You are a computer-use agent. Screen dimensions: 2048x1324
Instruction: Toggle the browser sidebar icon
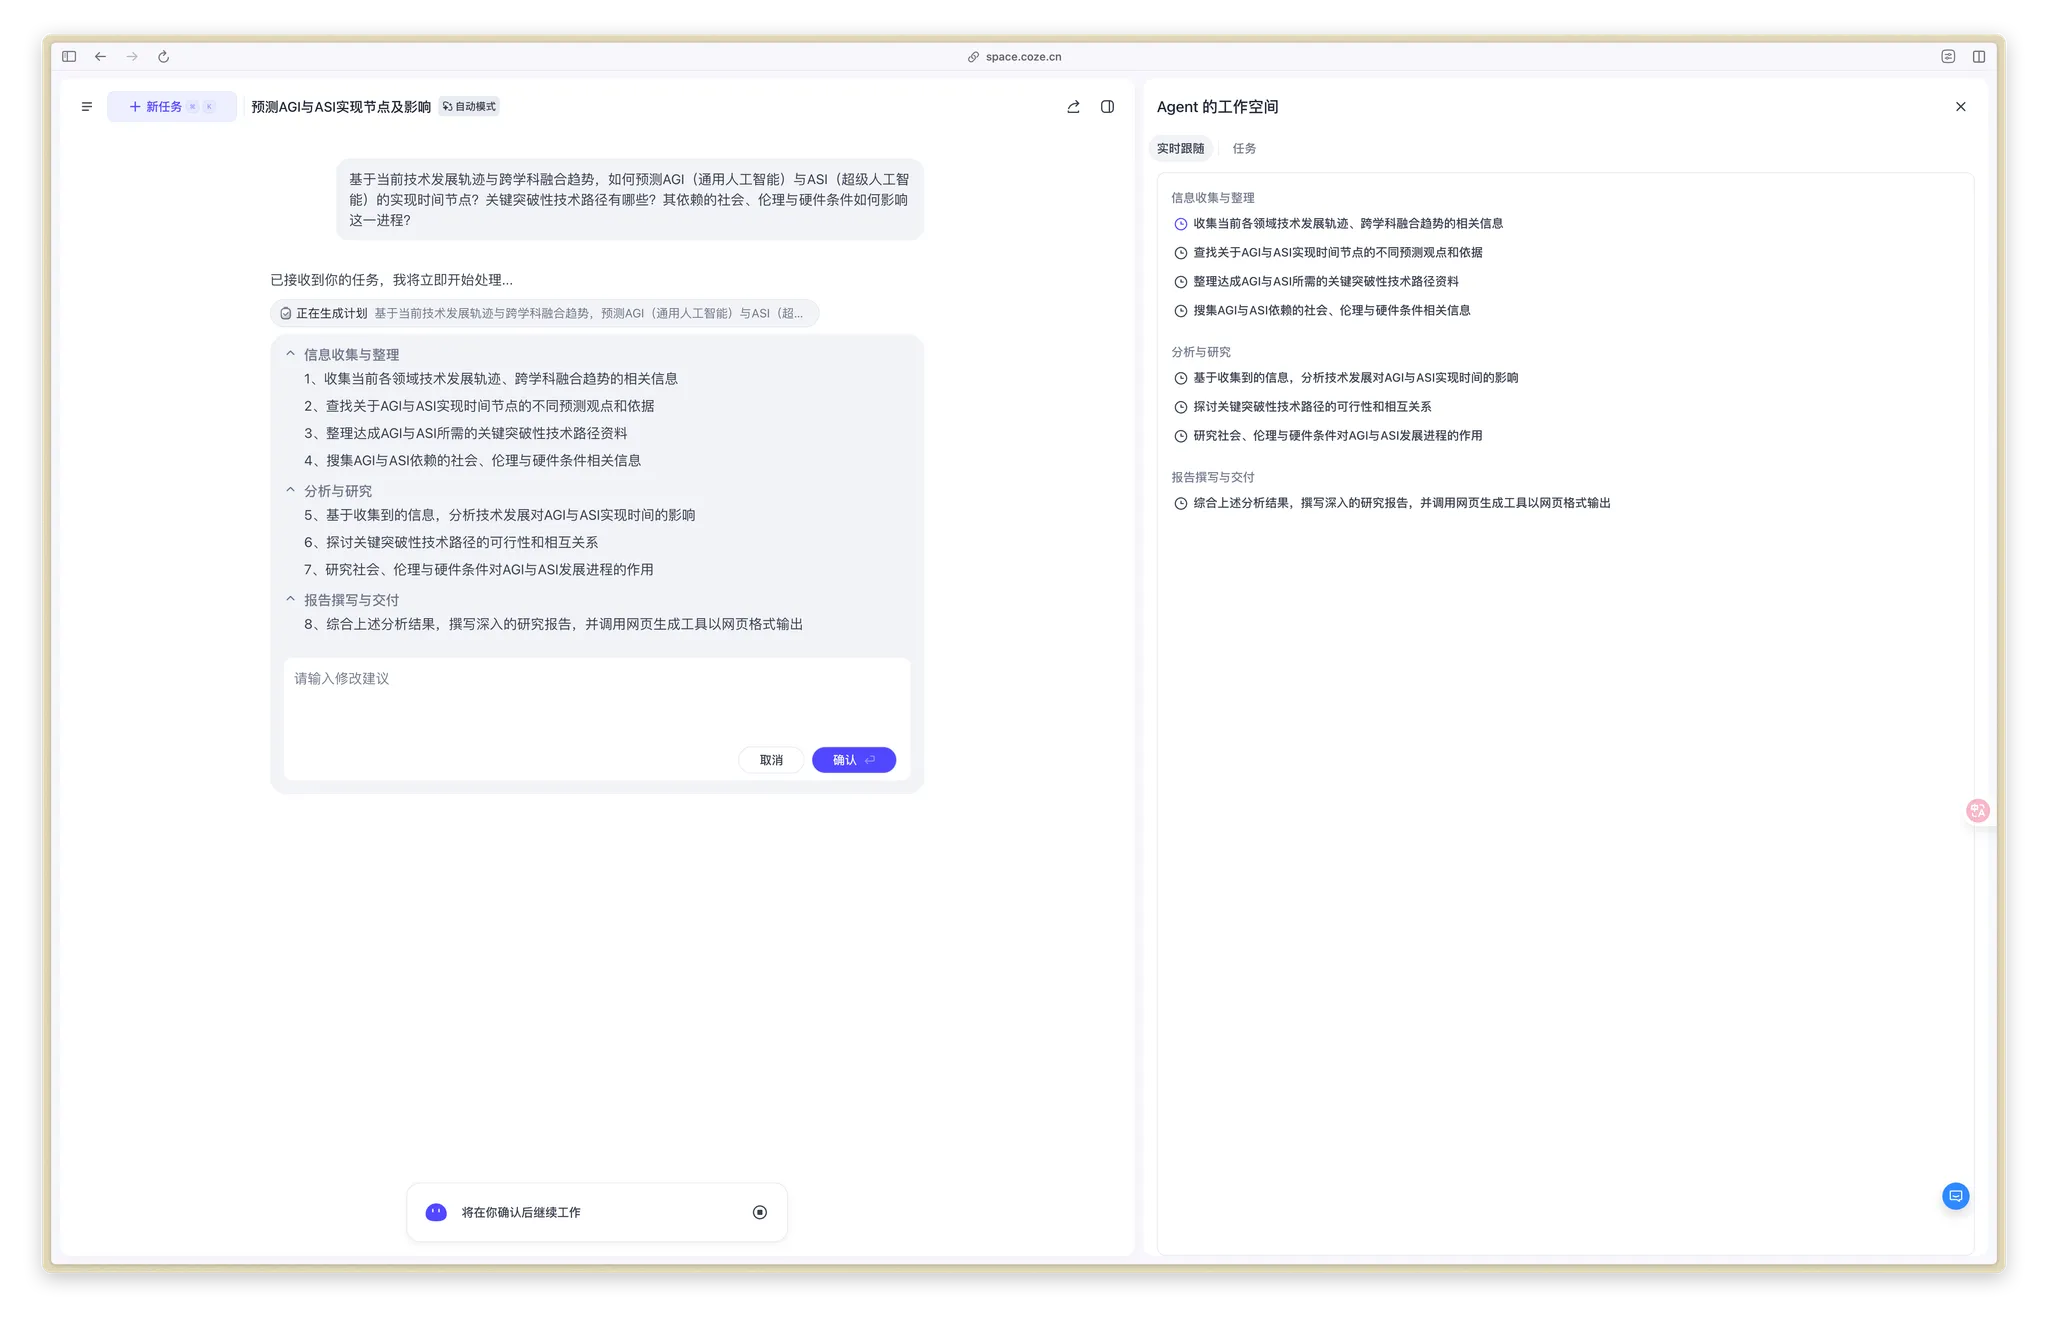pyautogui.click(x=69, y=57)
